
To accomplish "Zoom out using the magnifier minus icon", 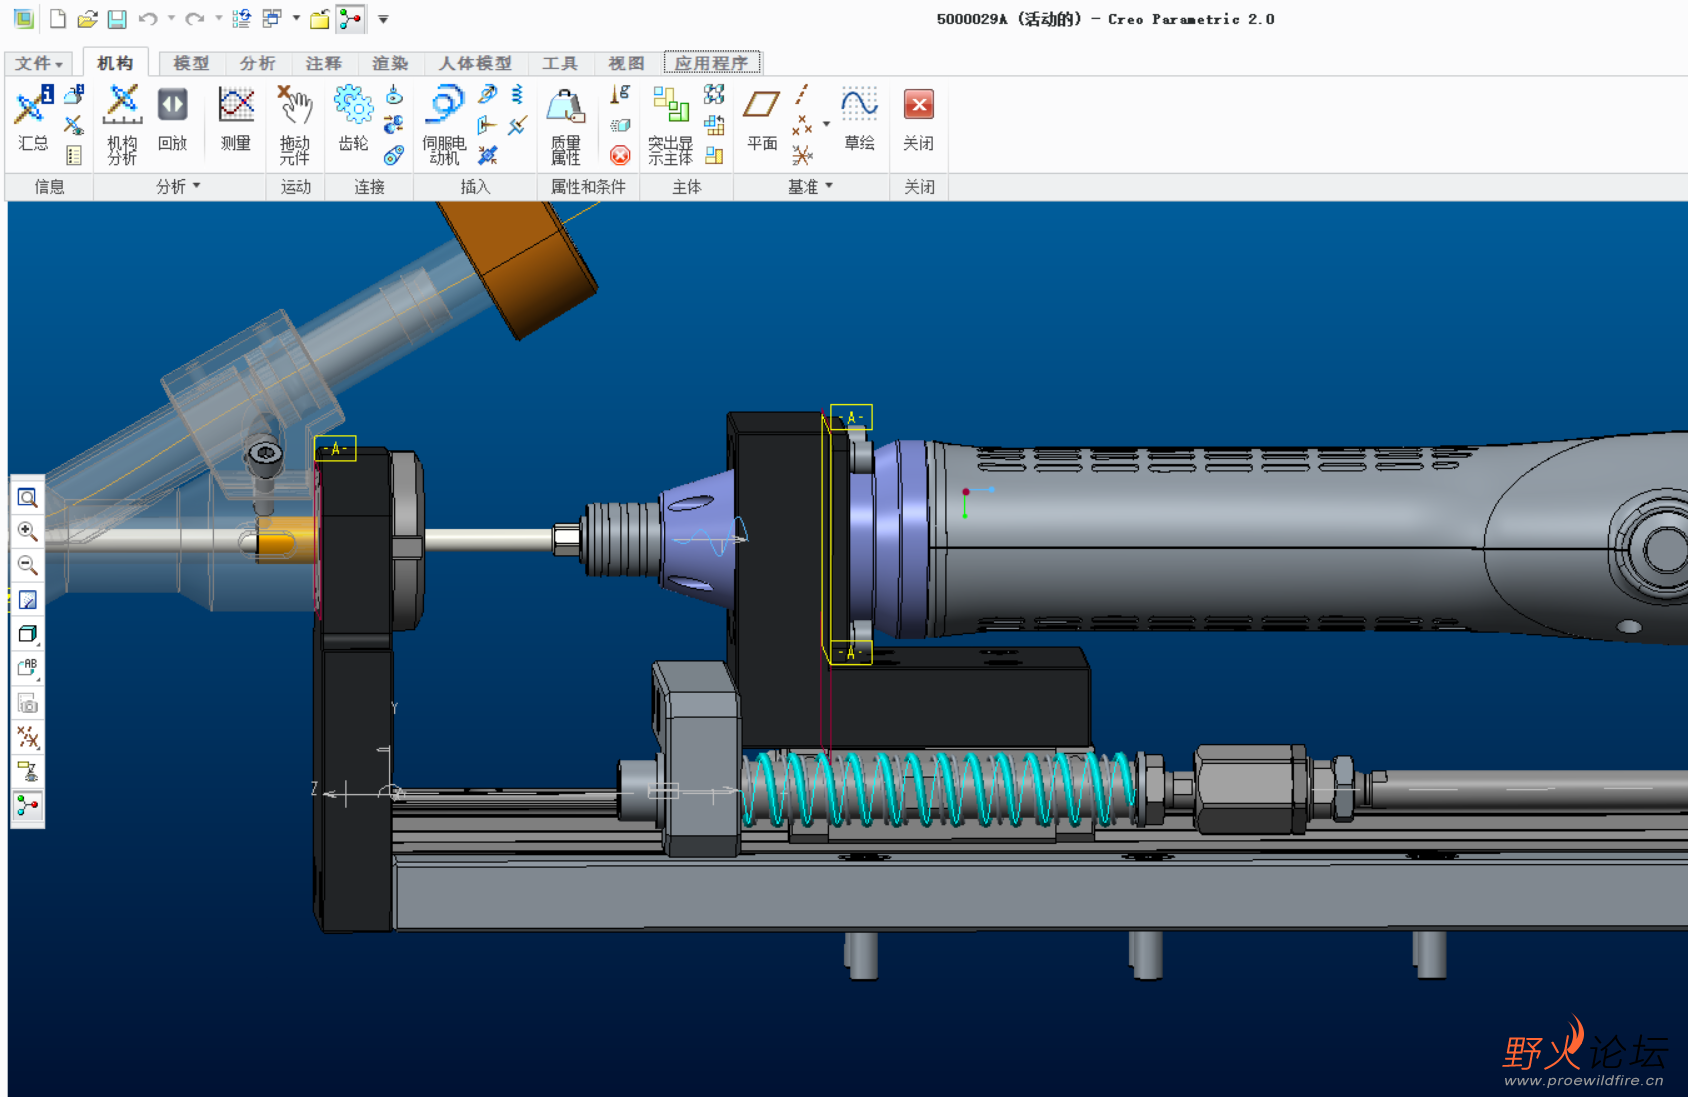I will [28, 565].
